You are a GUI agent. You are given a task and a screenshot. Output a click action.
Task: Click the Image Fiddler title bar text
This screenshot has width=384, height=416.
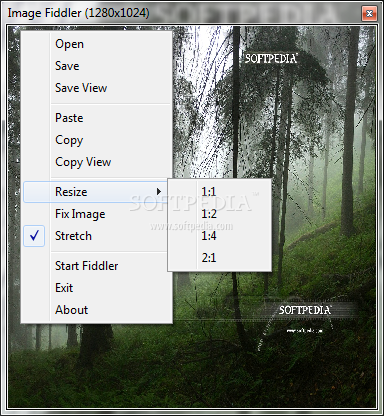pyautogui.click(x=78, y=13)
